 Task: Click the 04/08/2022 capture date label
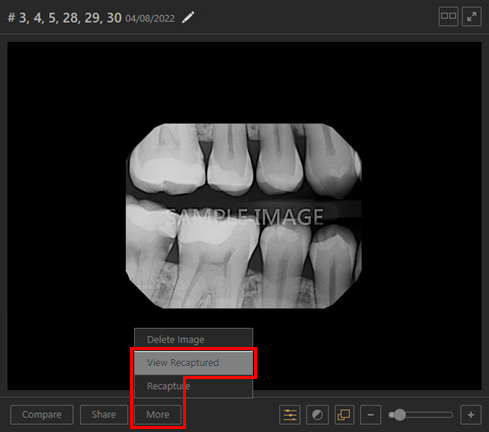pos(150,18)
